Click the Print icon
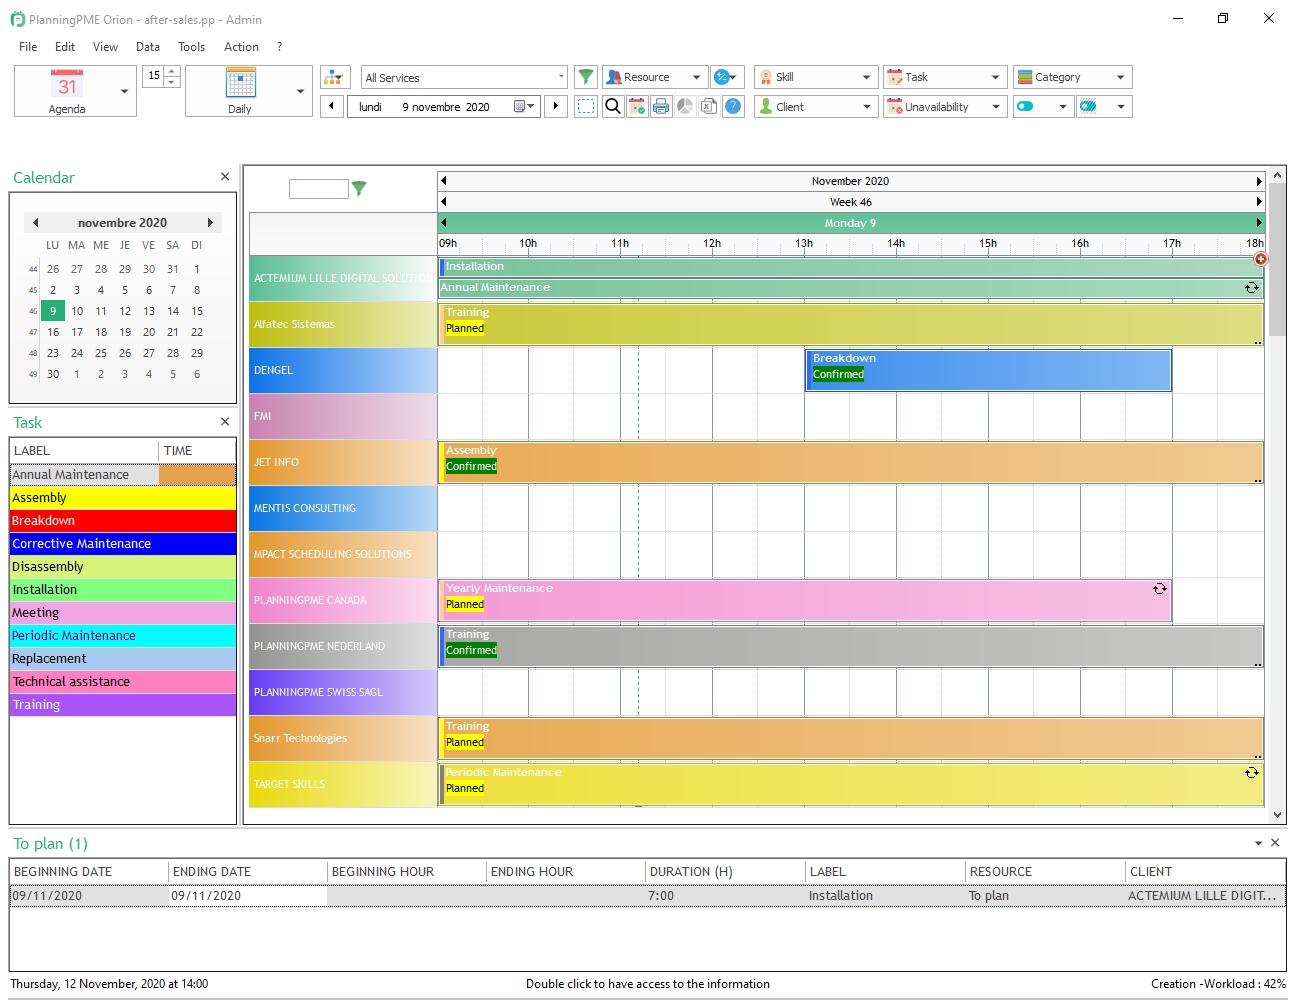1296x1000 pixels. (661, 106)
